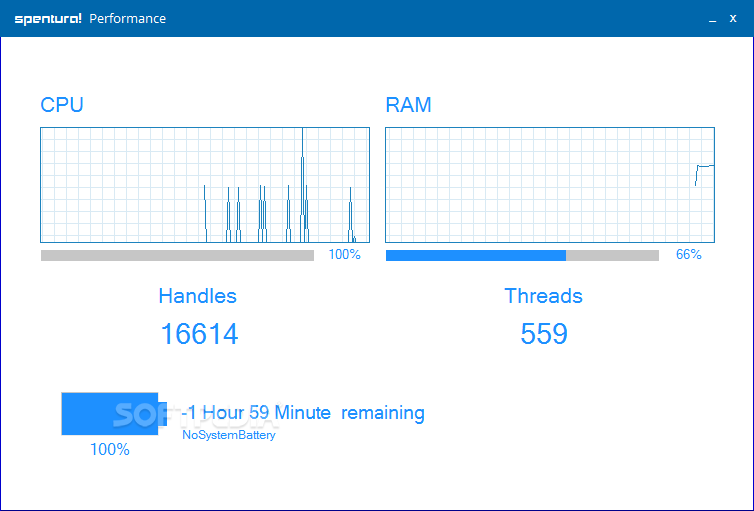Image resolution: width=754 pixels, height=511 pixels.
Task: Click the RAM heading label
Action: pos(408,105)
